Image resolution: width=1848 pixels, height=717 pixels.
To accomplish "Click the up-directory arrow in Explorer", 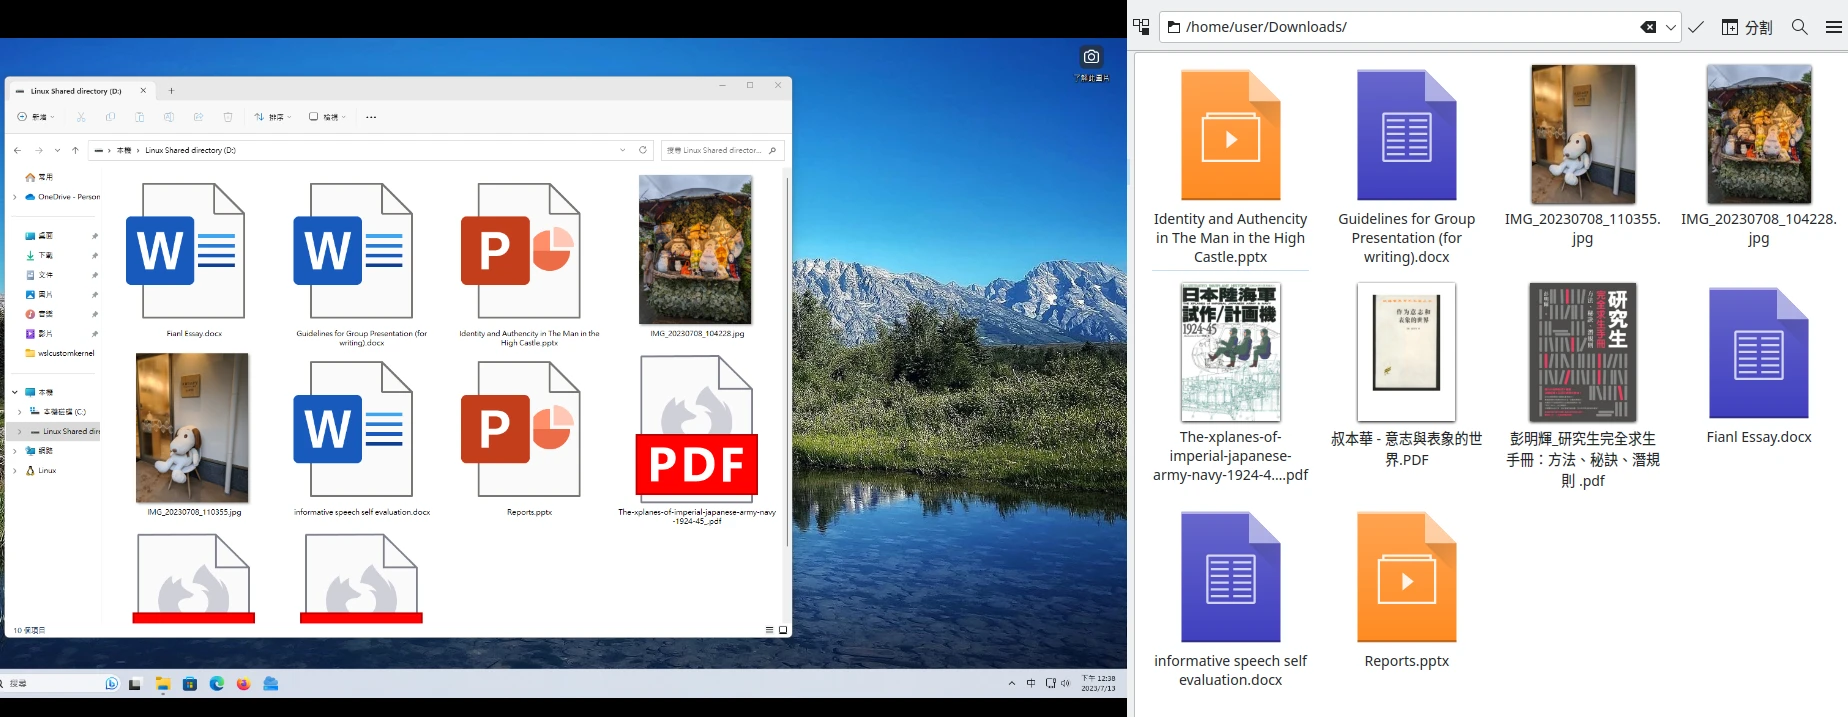I will [75, 150].
